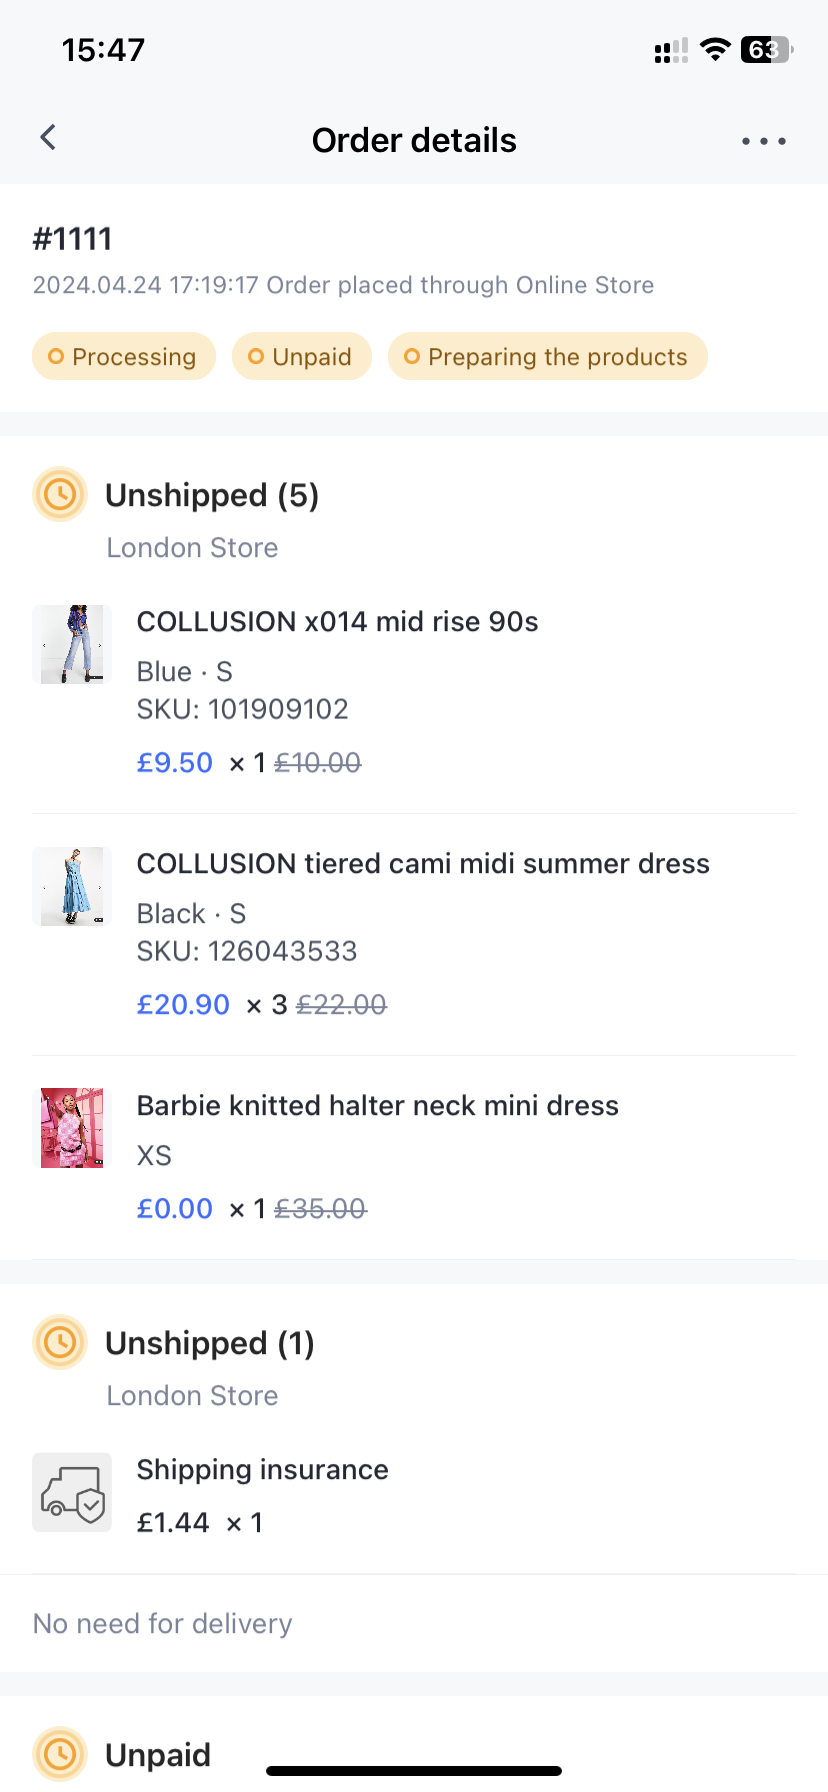The height and width of the screenshot is (1792, 828).
Task: Tap the Wi-Fi status icon
Action: (x=715, y=49)
